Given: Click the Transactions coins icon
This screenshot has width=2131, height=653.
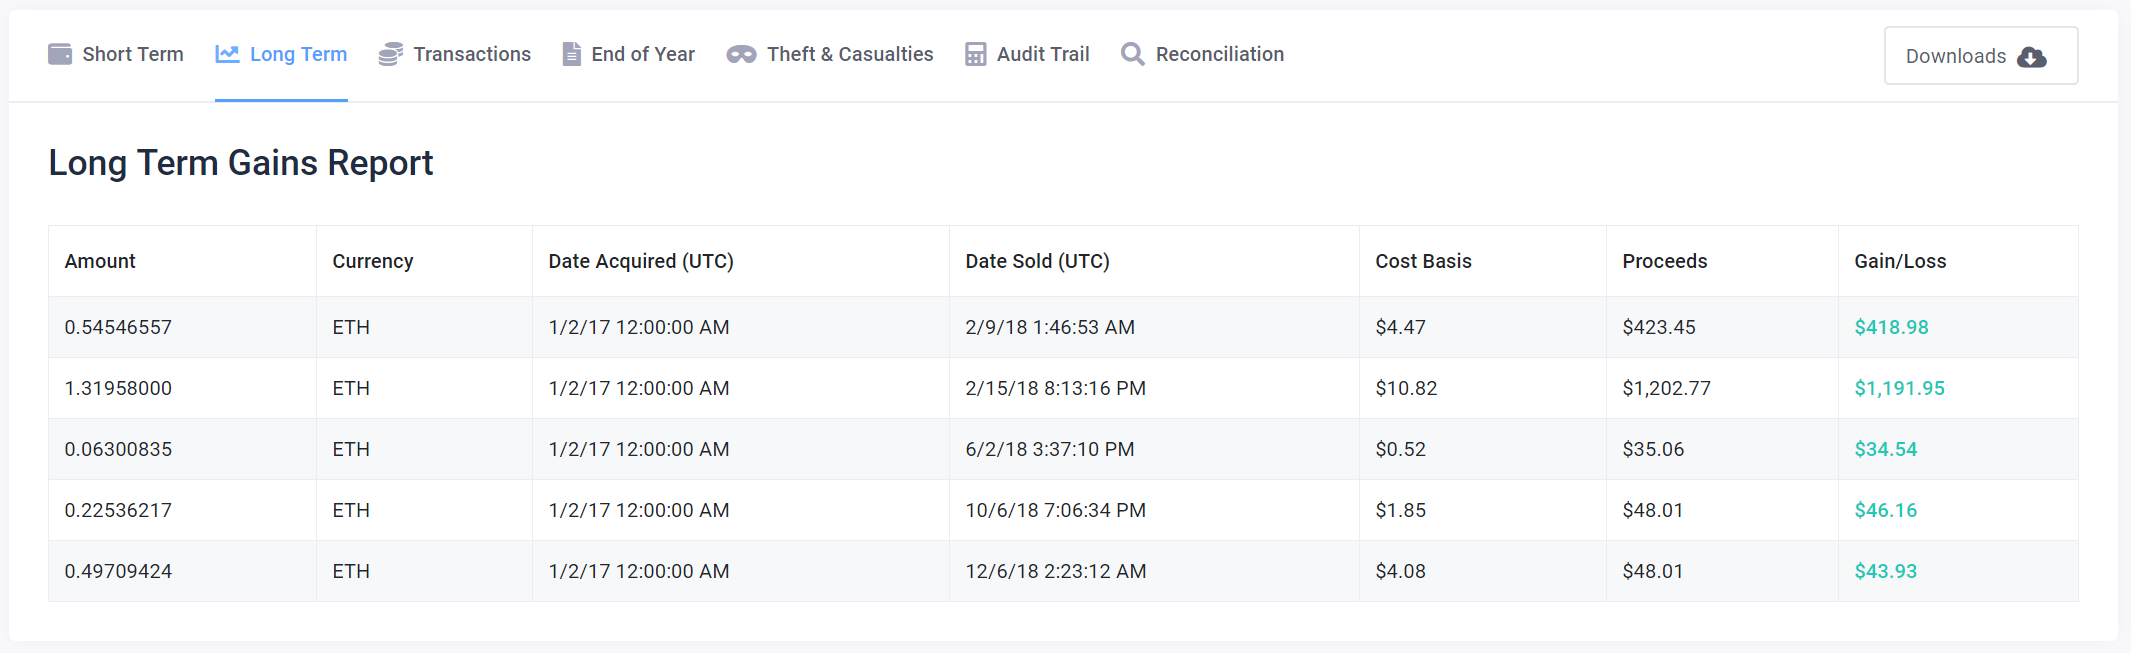Looking at the screenshot, I should (391, 54).
